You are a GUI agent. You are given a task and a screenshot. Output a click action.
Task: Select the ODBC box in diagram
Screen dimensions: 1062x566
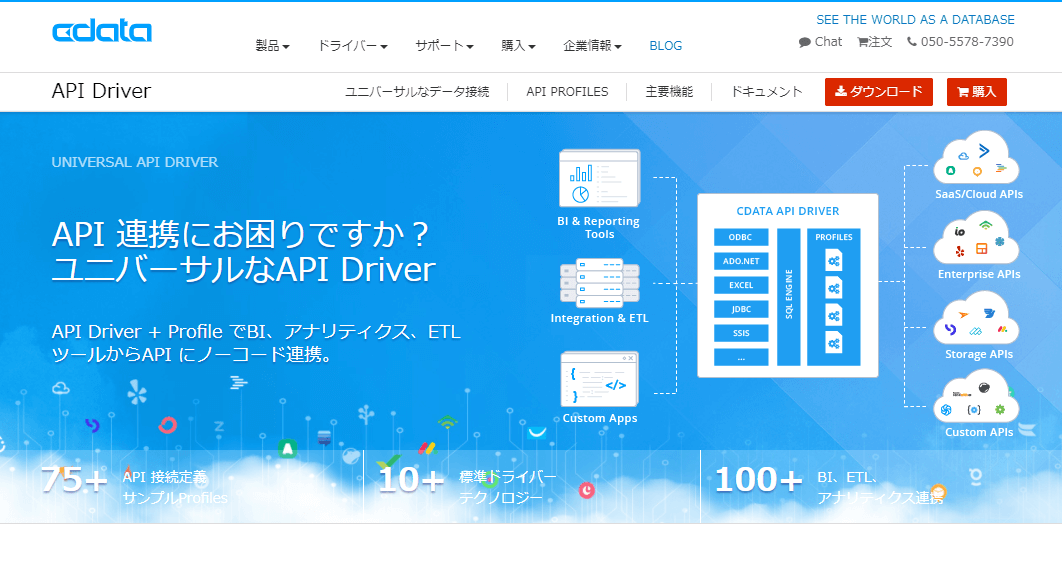(741, 237)
